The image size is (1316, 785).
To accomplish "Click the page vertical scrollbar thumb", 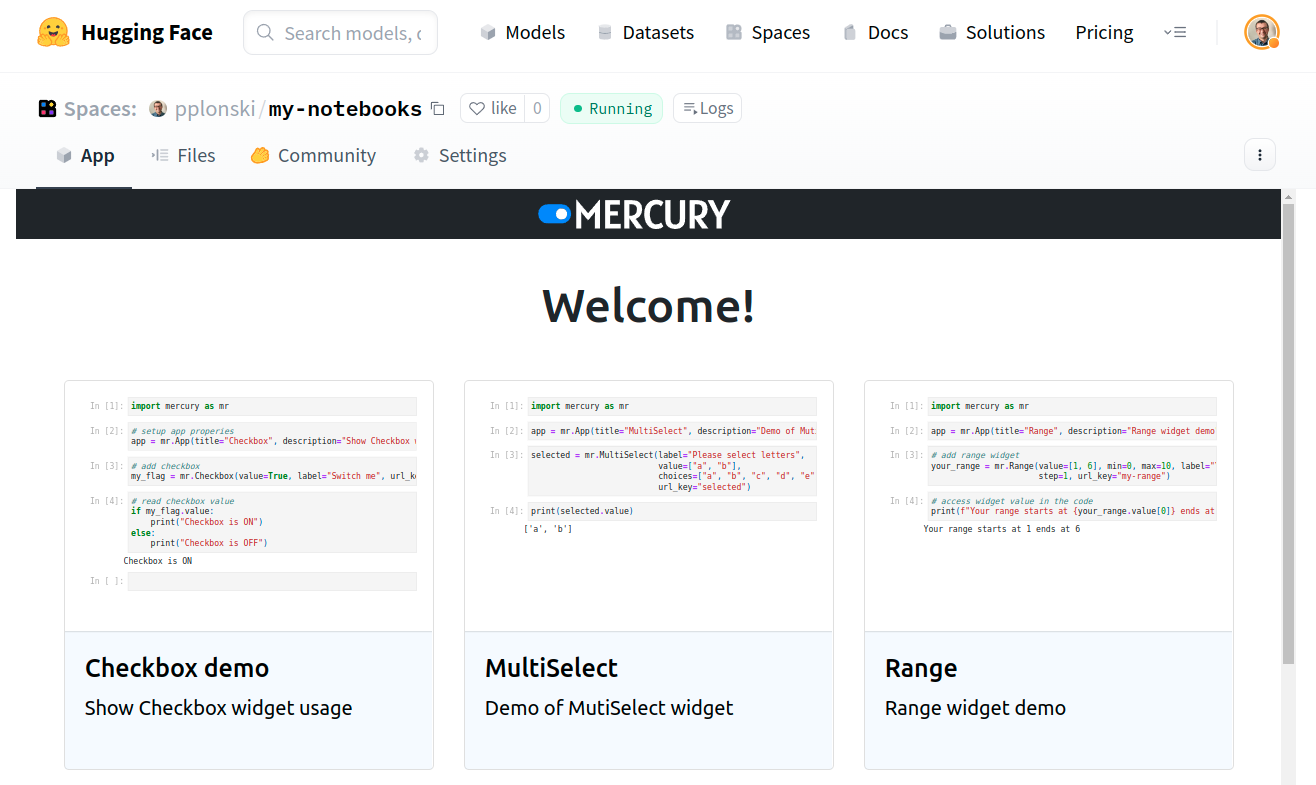I will pyautogui.click(x=1288, y=433).
